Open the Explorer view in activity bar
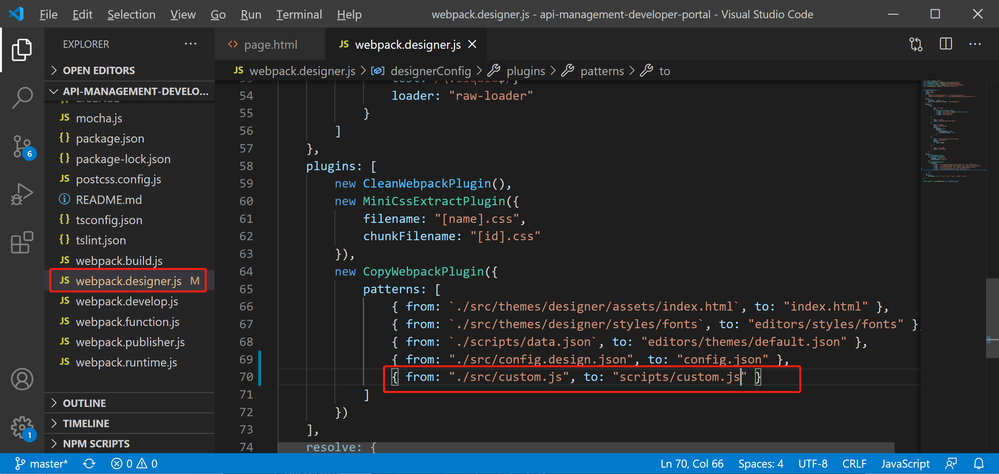Screen dimensions: 999x474 point(22,50)
